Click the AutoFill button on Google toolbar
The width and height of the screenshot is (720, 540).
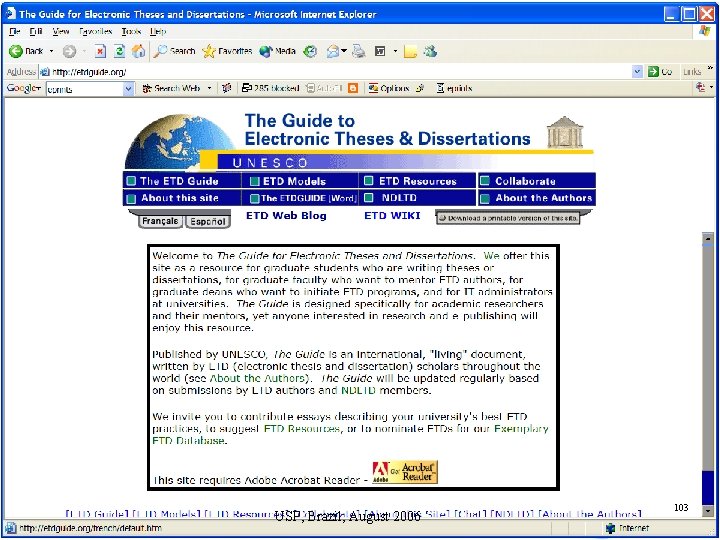pyautogui.click(x=325, y=88)
